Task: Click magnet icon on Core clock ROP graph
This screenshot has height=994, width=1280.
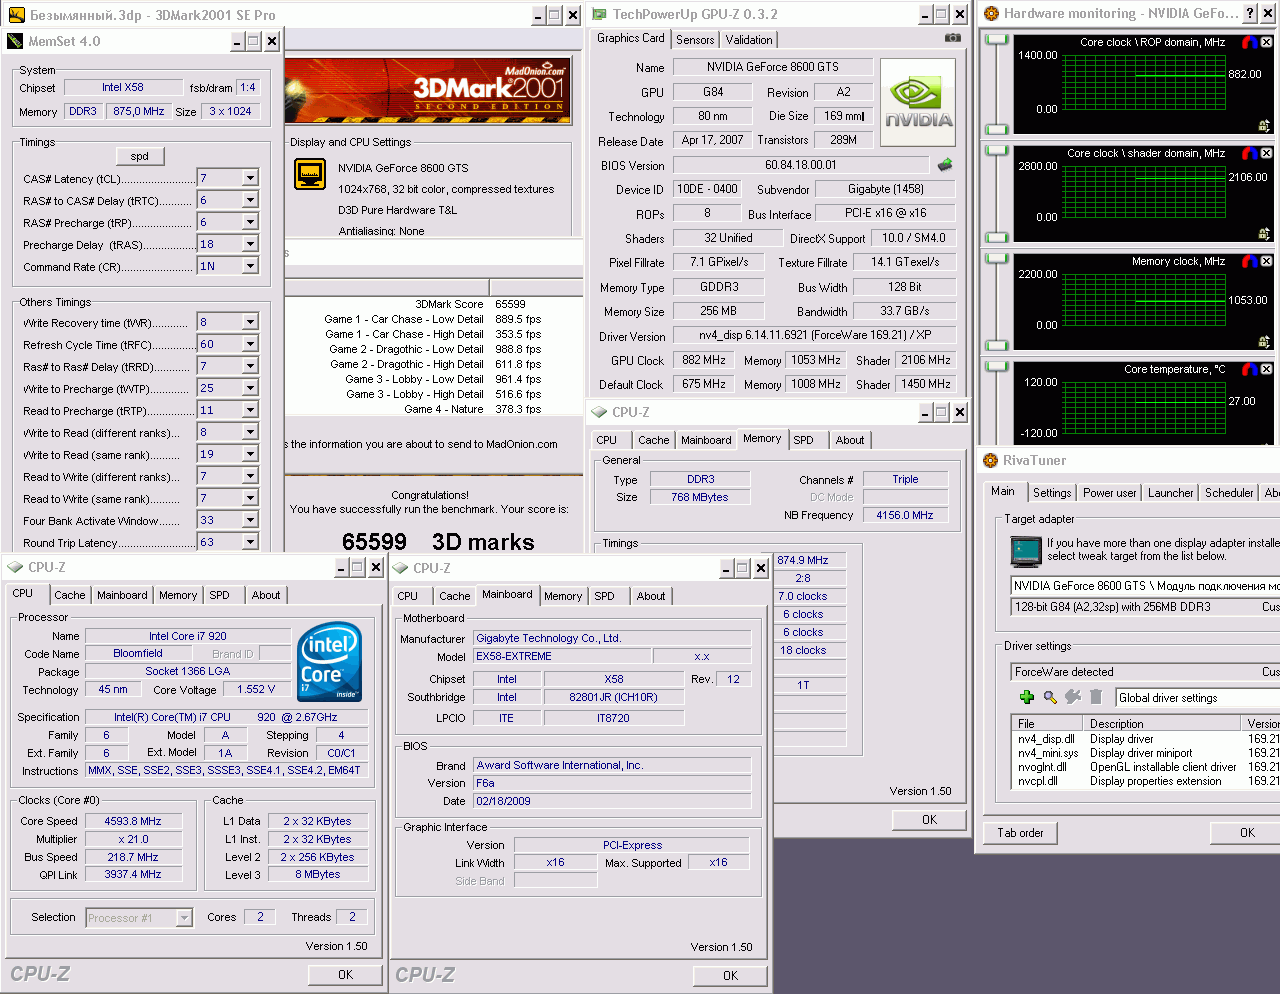Action: point(1249,42)
